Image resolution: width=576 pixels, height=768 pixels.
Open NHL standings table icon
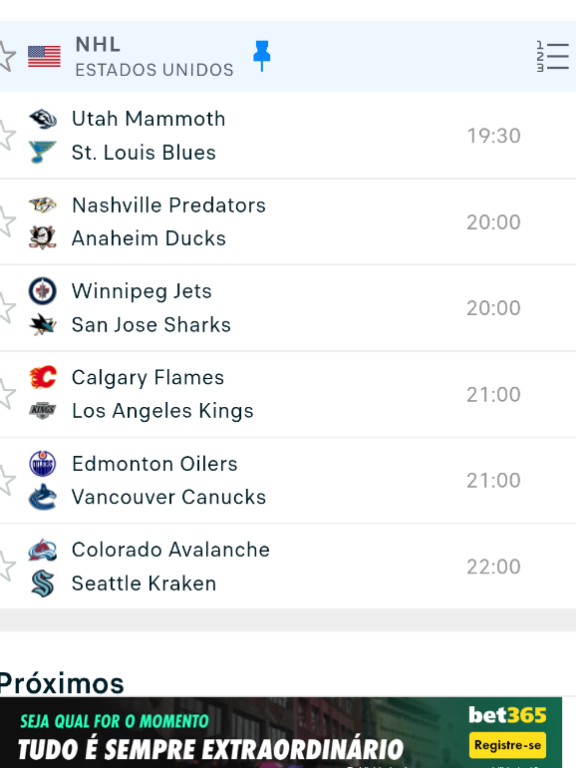click(552, 56)
